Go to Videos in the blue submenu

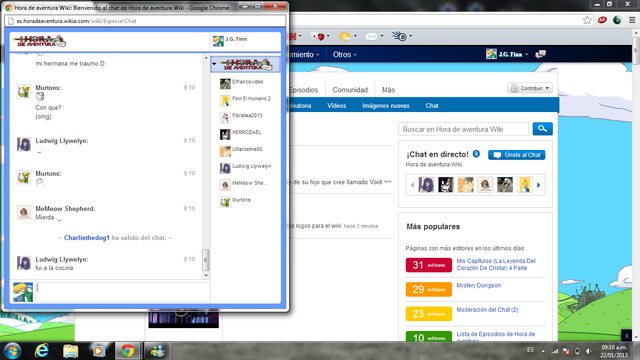click(x=336, y=106)
